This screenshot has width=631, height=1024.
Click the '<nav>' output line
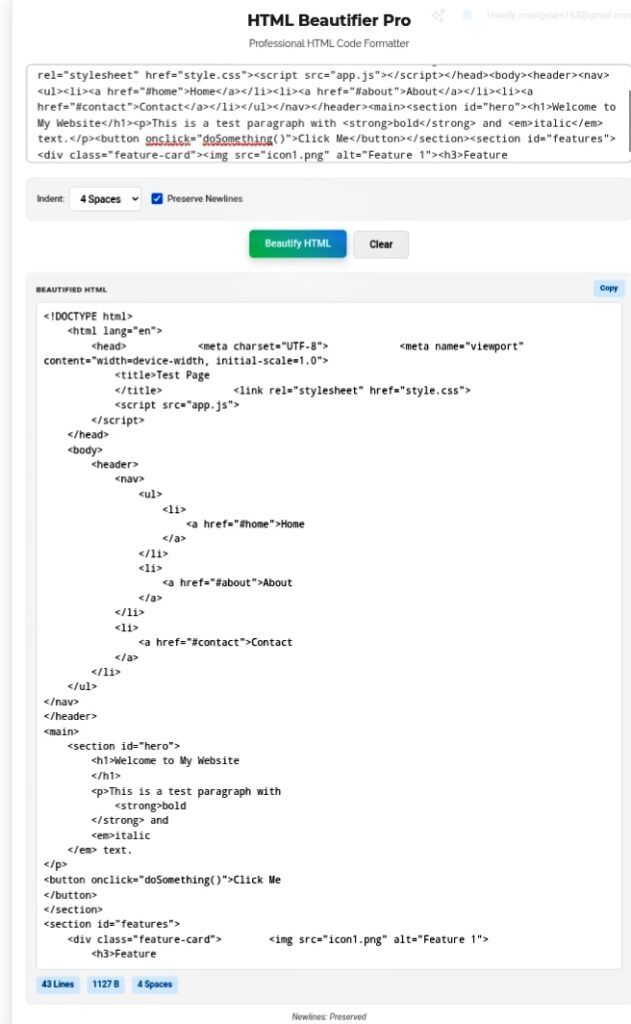tap(129, 479)
